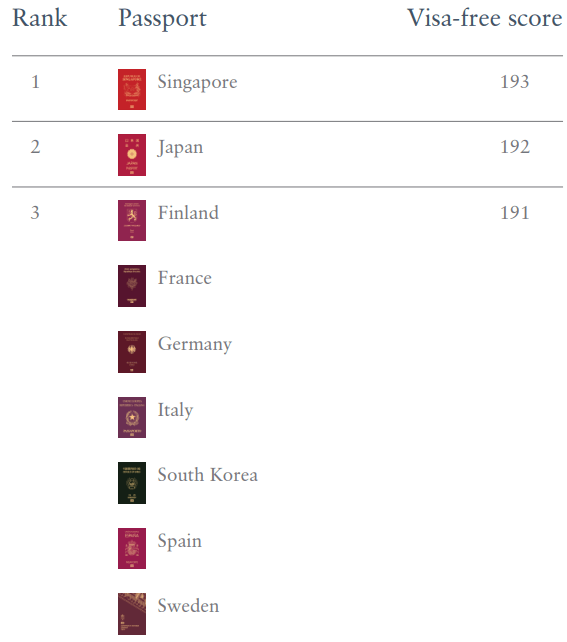
Task: Click the Sweden passport cover thumbnail
Action: click(132, 614)
